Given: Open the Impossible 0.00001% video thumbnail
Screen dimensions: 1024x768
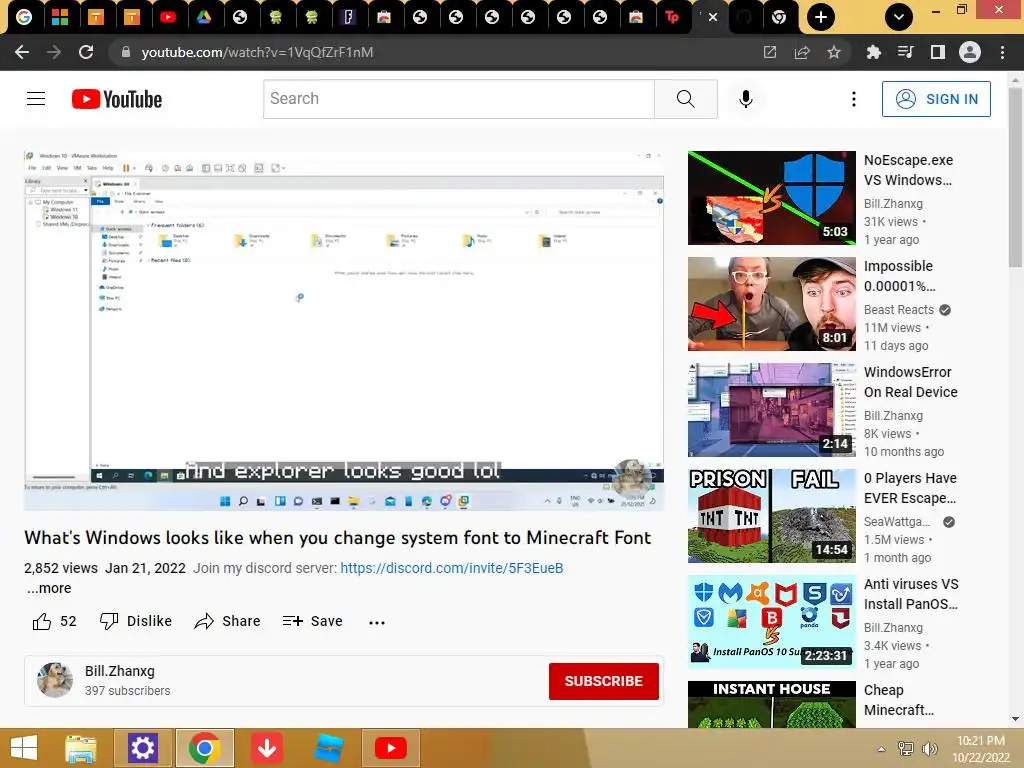Looking at the screenshot, I should [x=771, y=304].
